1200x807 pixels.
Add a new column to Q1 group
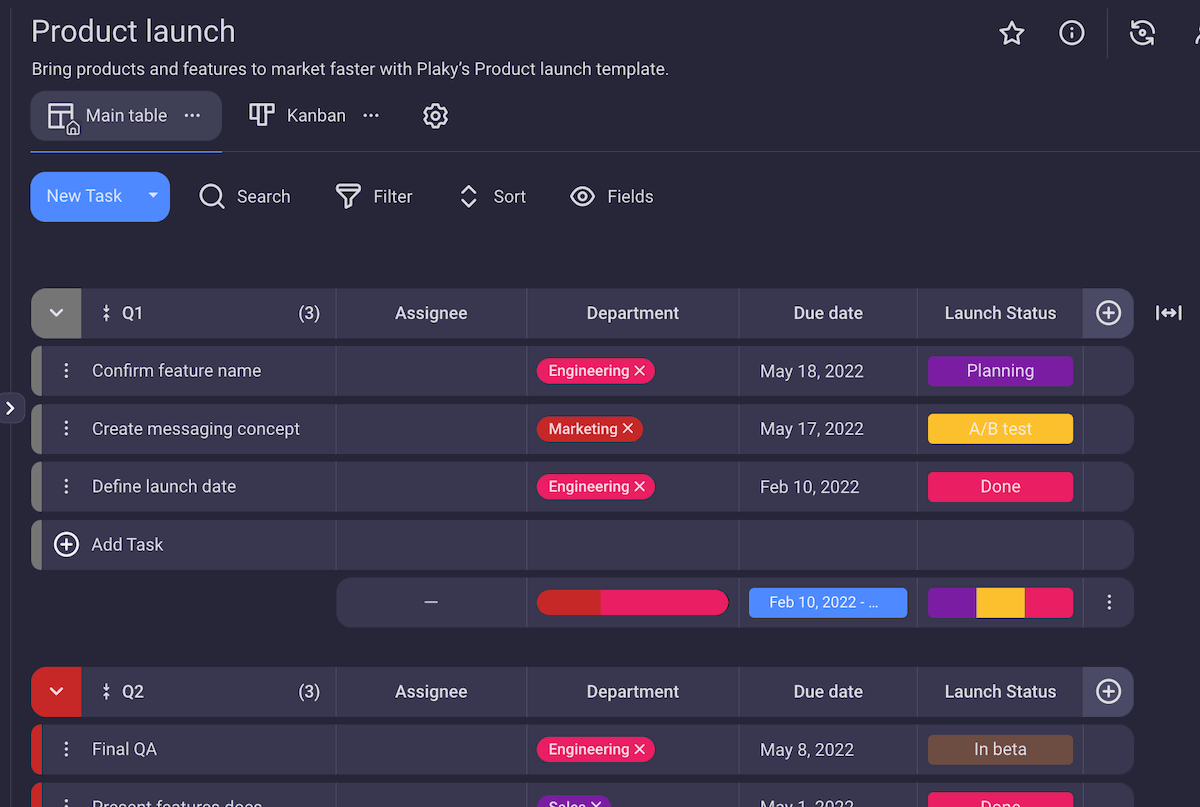click(x=1108, y=313)
